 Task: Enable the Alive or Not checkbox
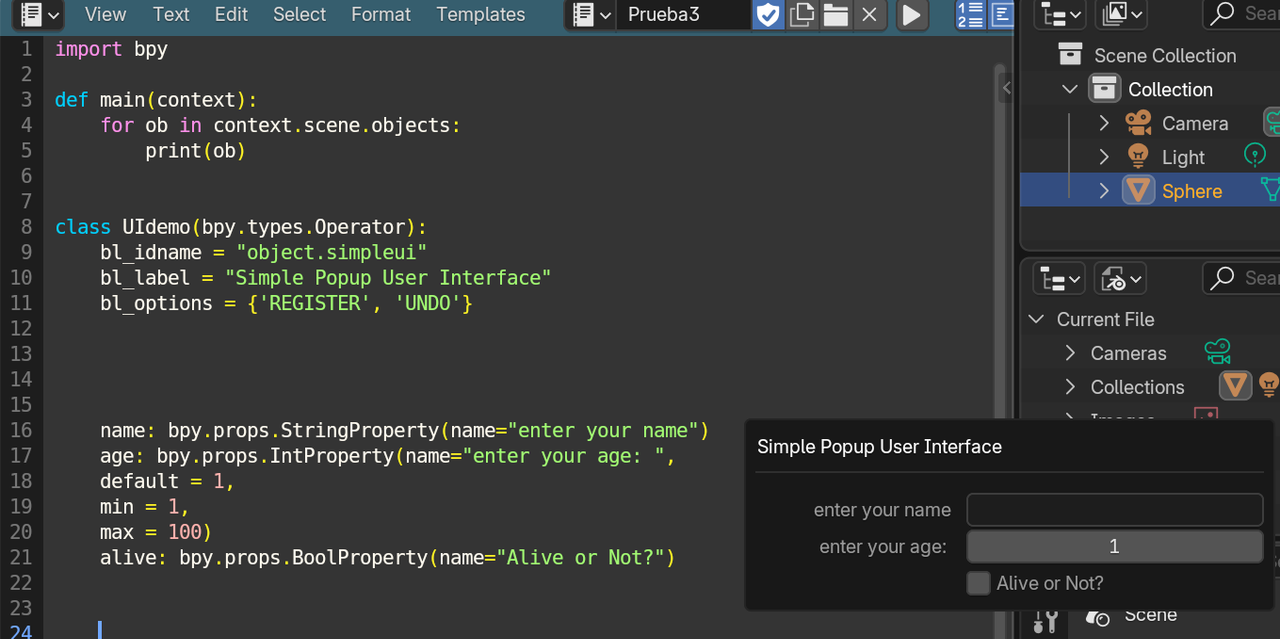pos(978,583)
